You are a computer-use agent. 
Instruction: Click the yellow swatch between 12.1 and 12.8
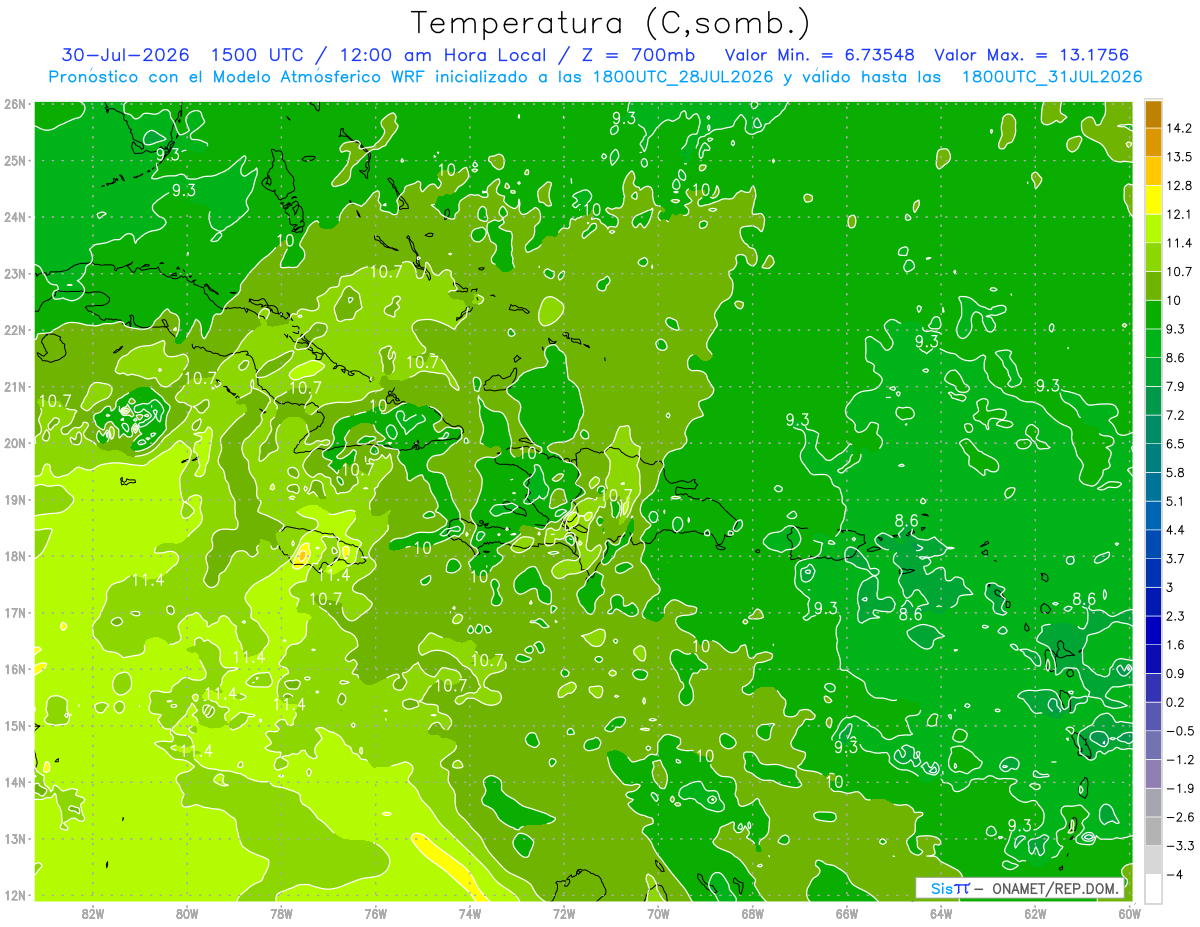(1153, 200)
